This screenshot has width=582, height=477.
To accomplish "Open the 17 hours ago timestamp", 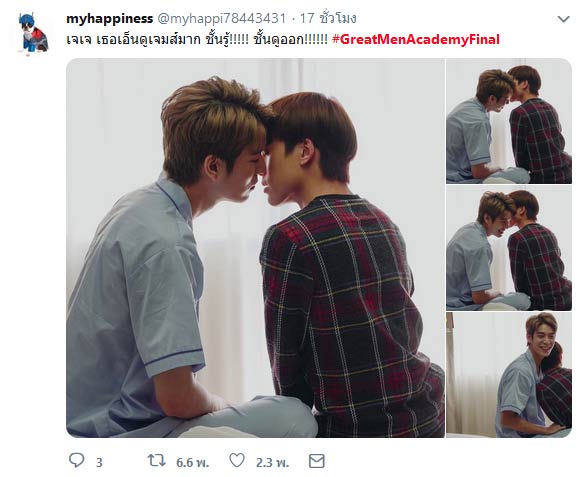I will (x=328, y=18).
